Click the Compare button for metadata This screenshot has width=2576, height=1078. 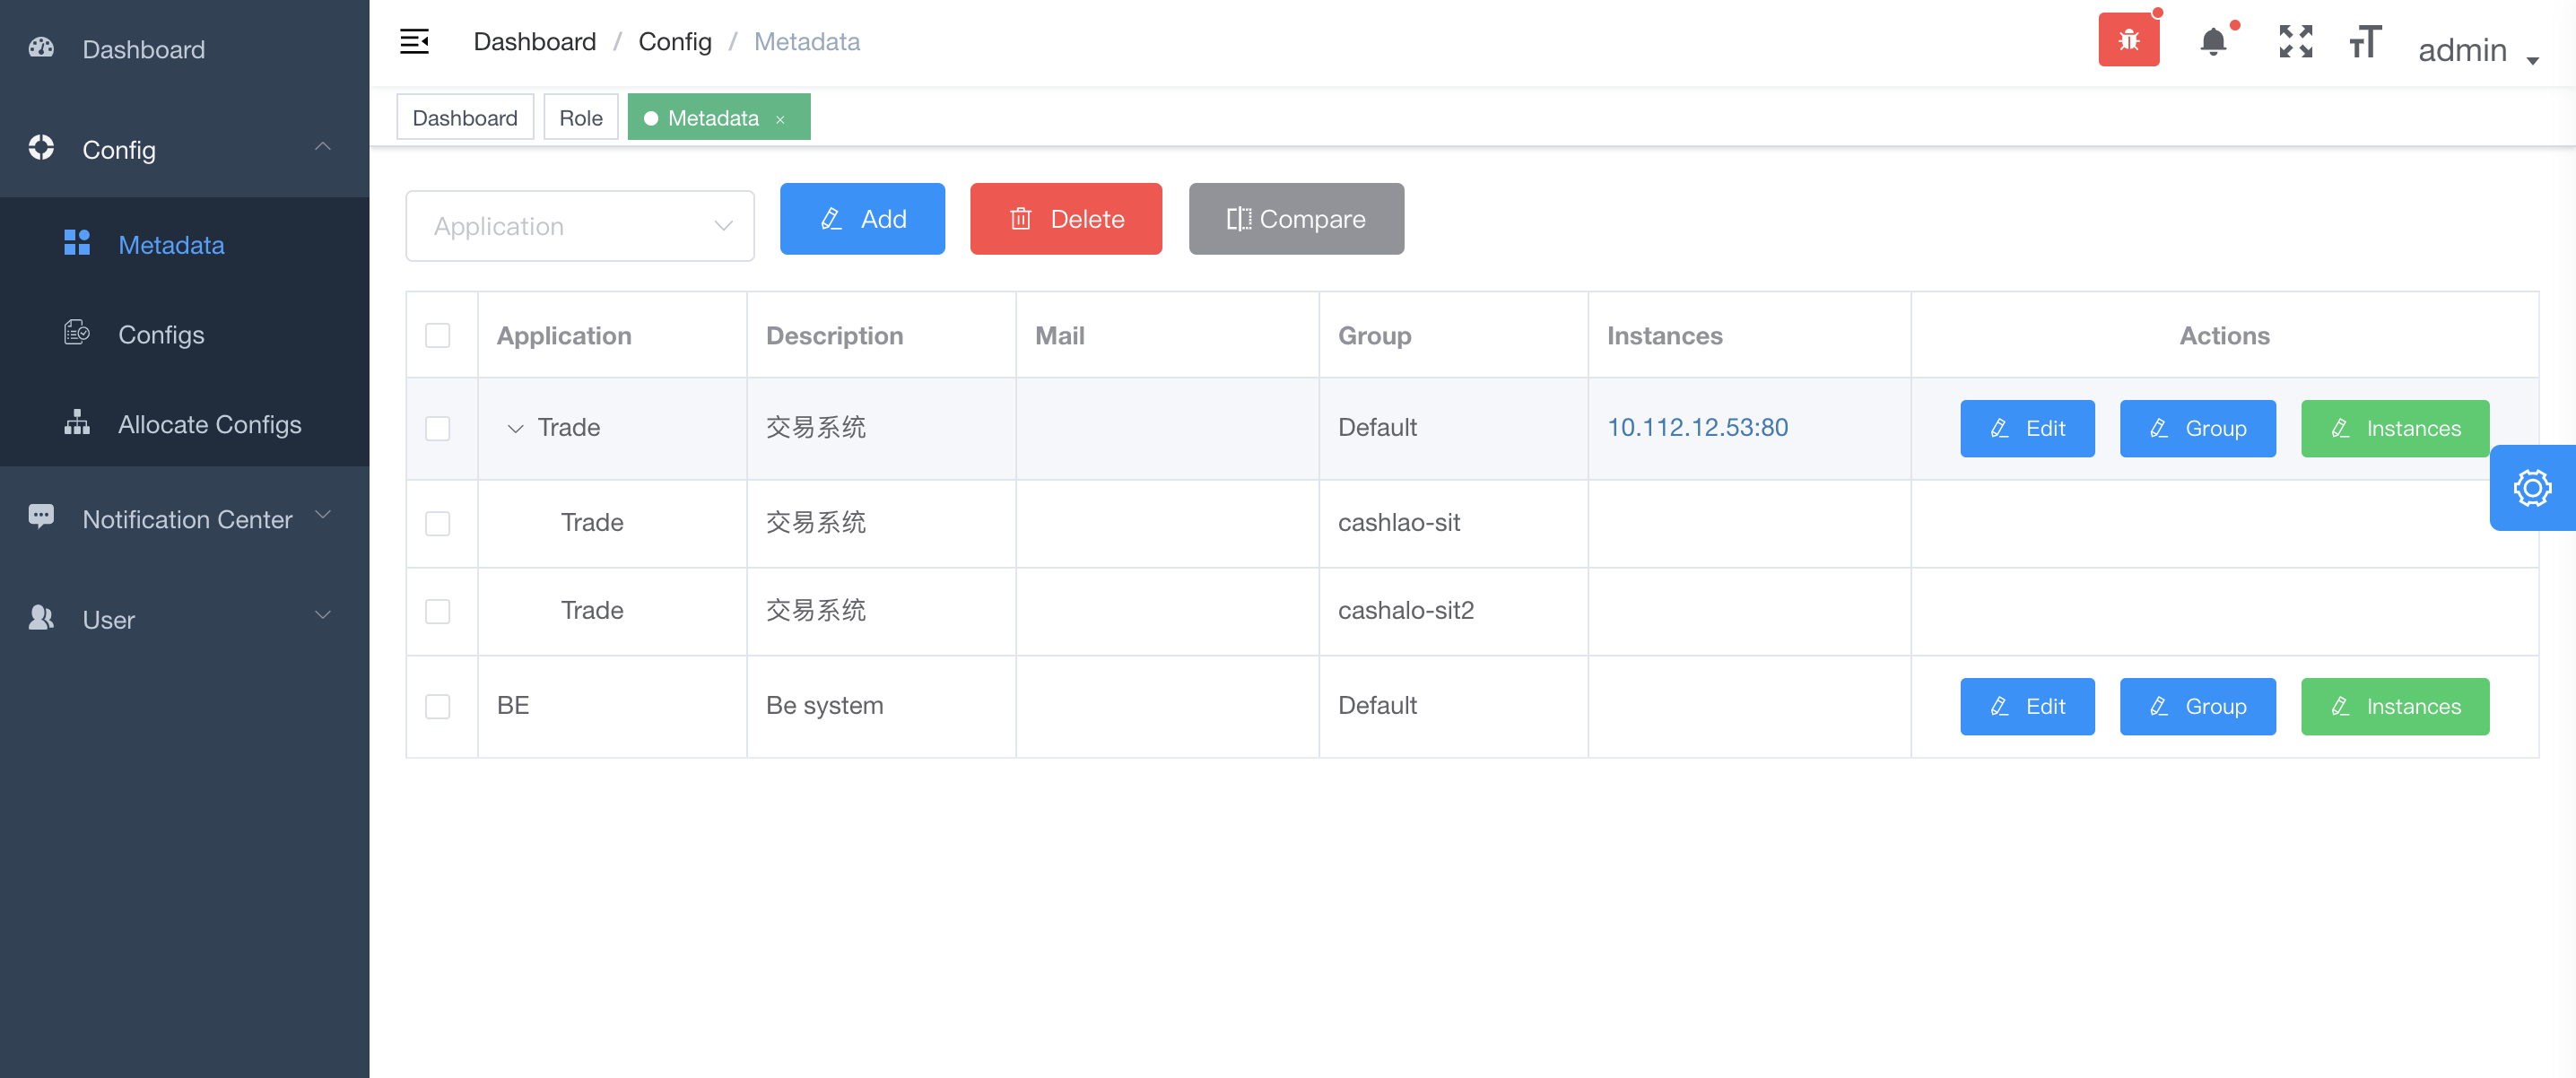point(1296,219)
